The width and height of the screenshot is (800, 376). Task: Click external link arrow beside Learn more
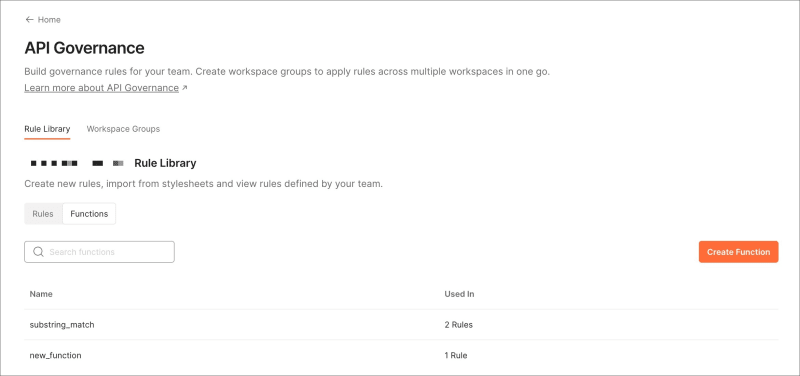[x=185, y=88]
